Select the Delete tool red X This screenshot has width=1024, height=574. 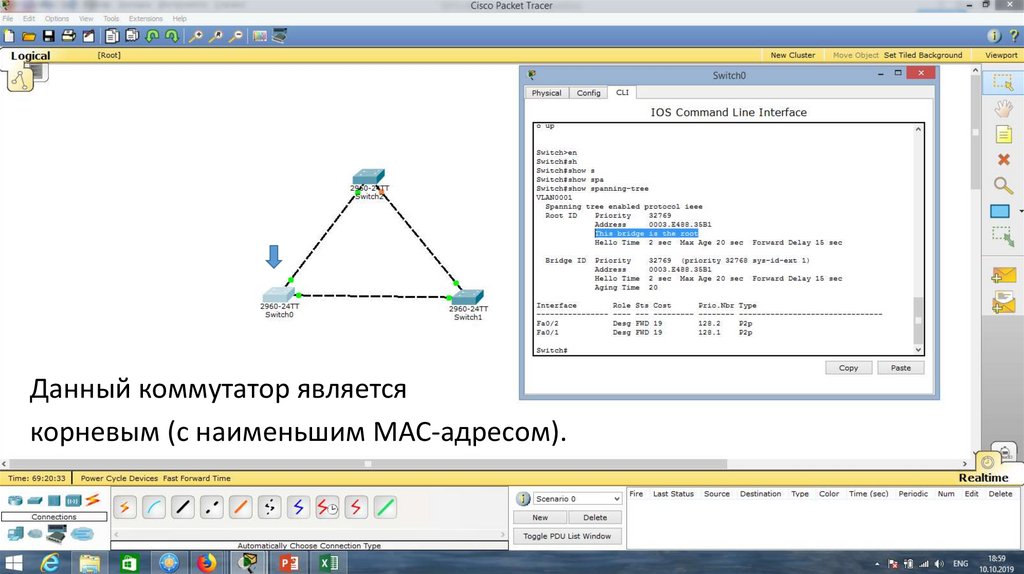(1004, 159)
